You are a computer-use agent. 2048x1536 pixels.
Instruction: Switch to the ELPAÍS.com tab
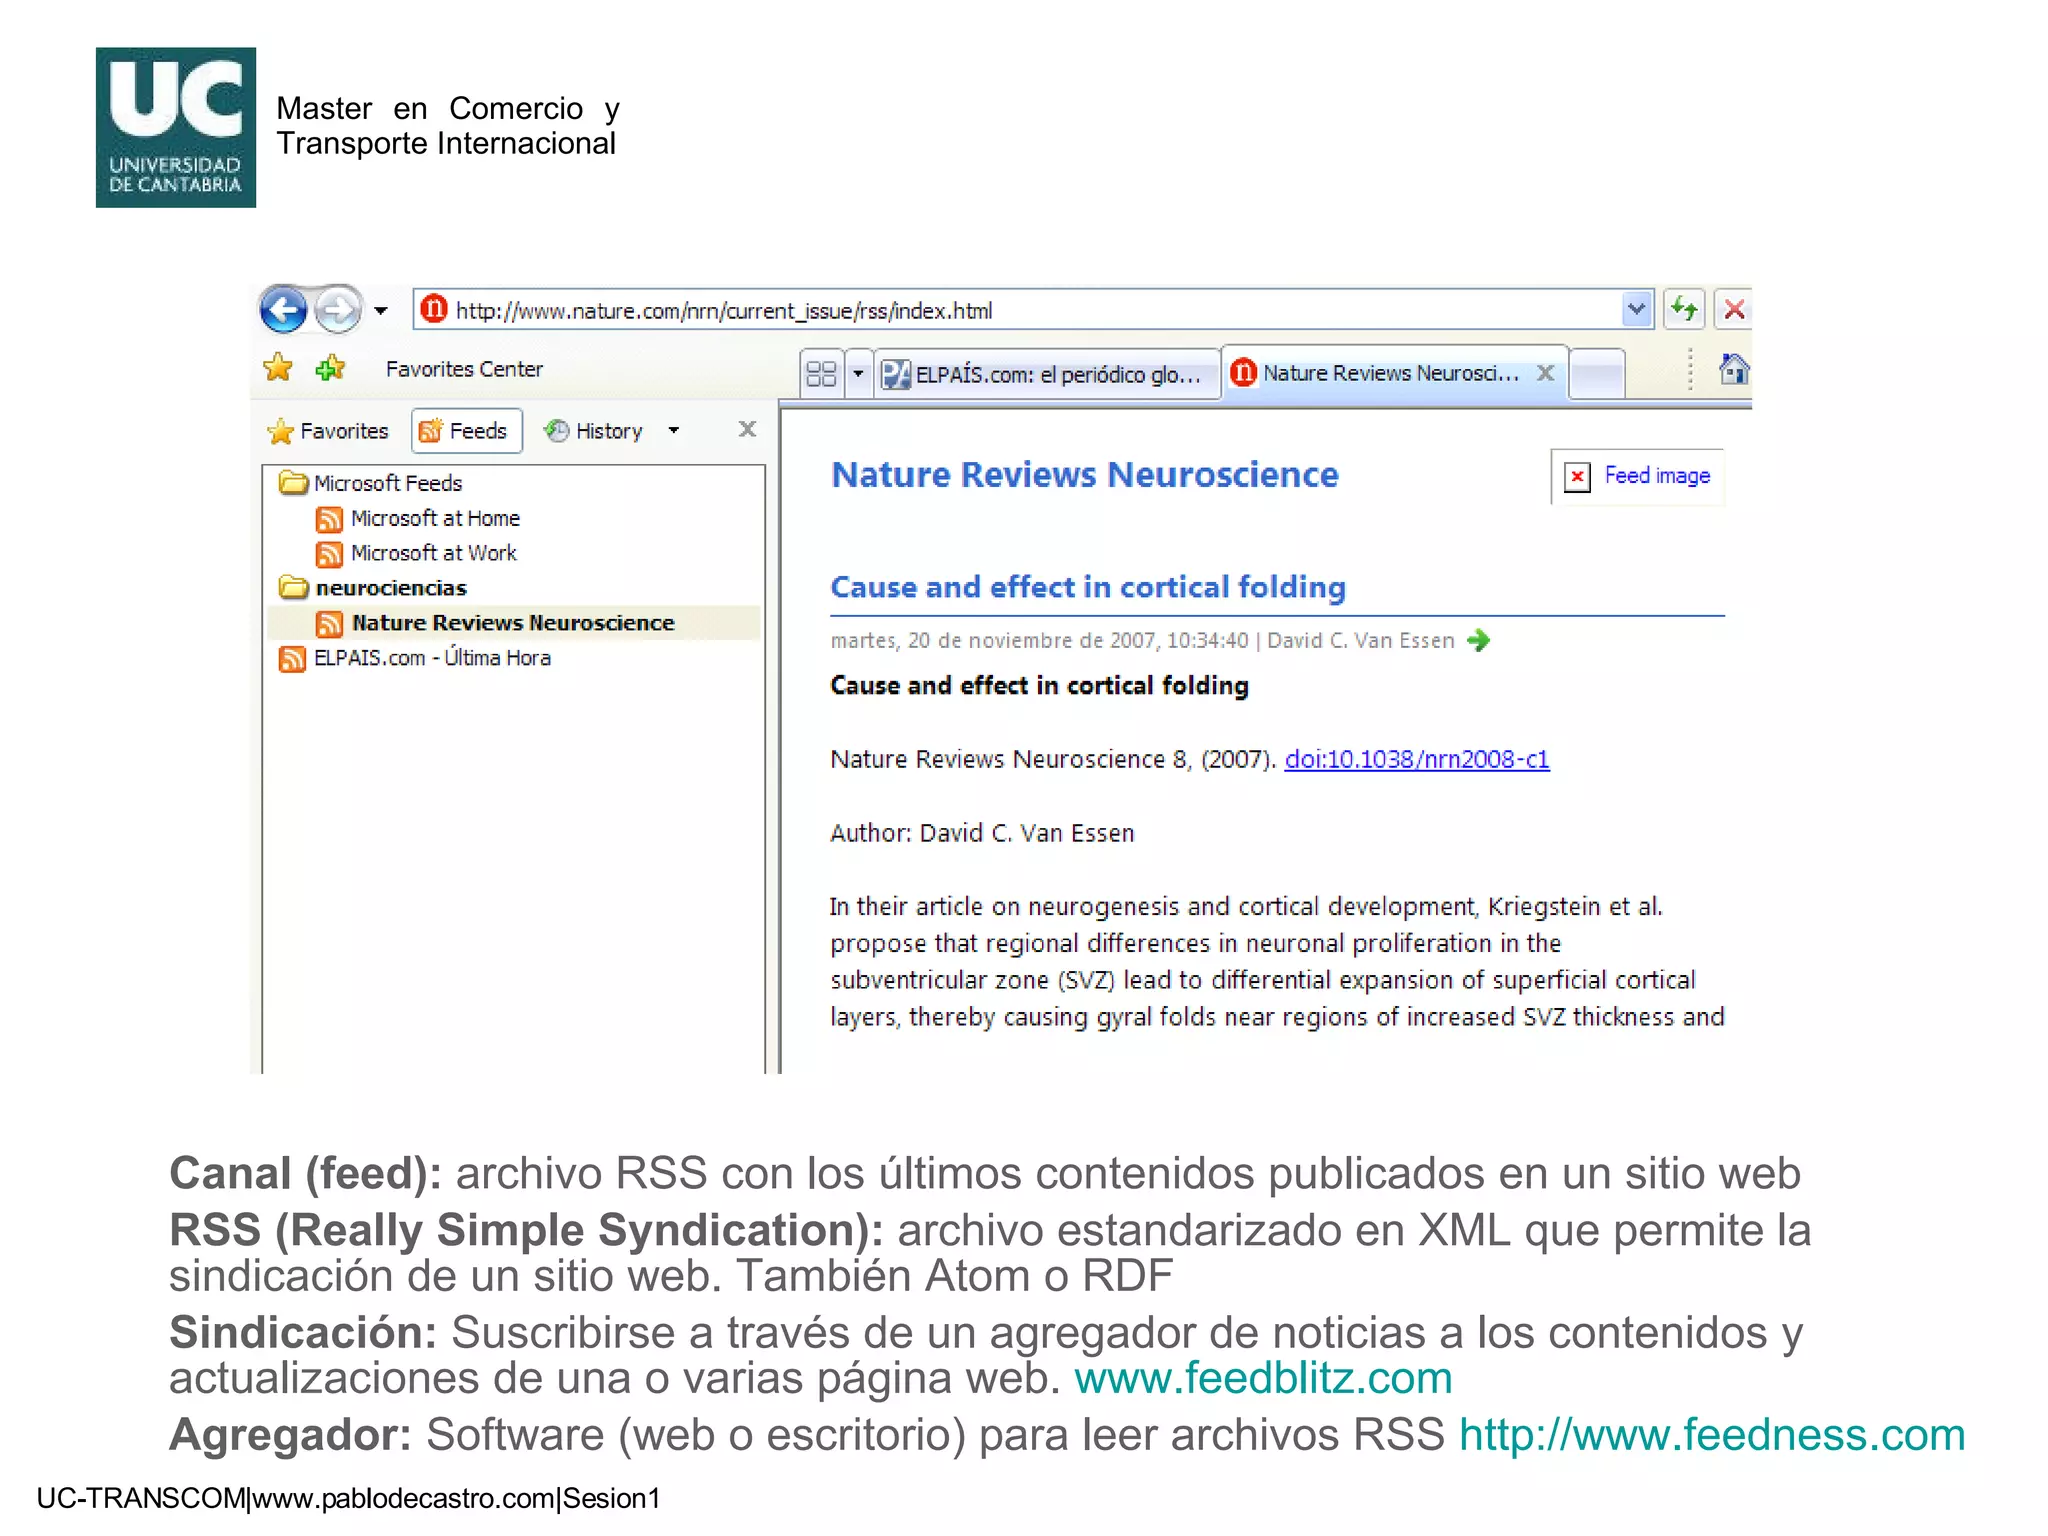tap(1047, 374)
